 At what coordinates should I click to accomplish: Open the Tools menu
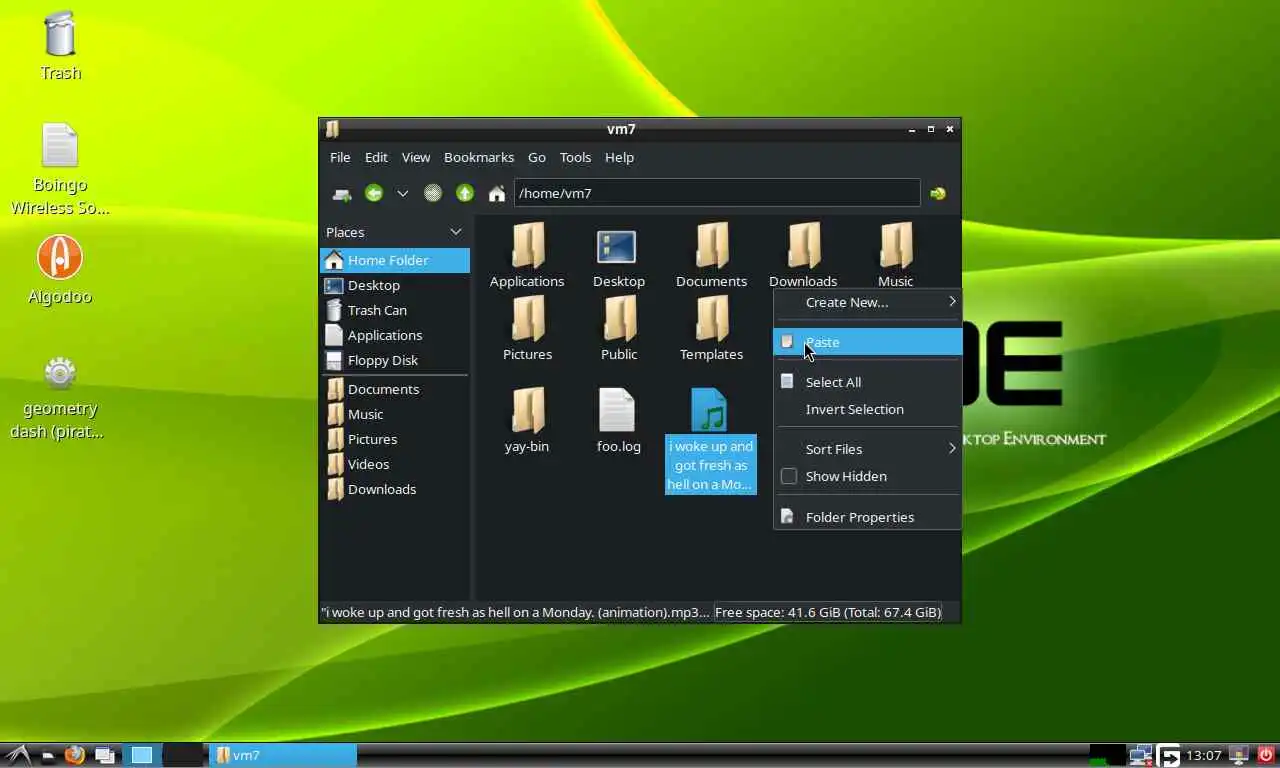coord(575,157)
